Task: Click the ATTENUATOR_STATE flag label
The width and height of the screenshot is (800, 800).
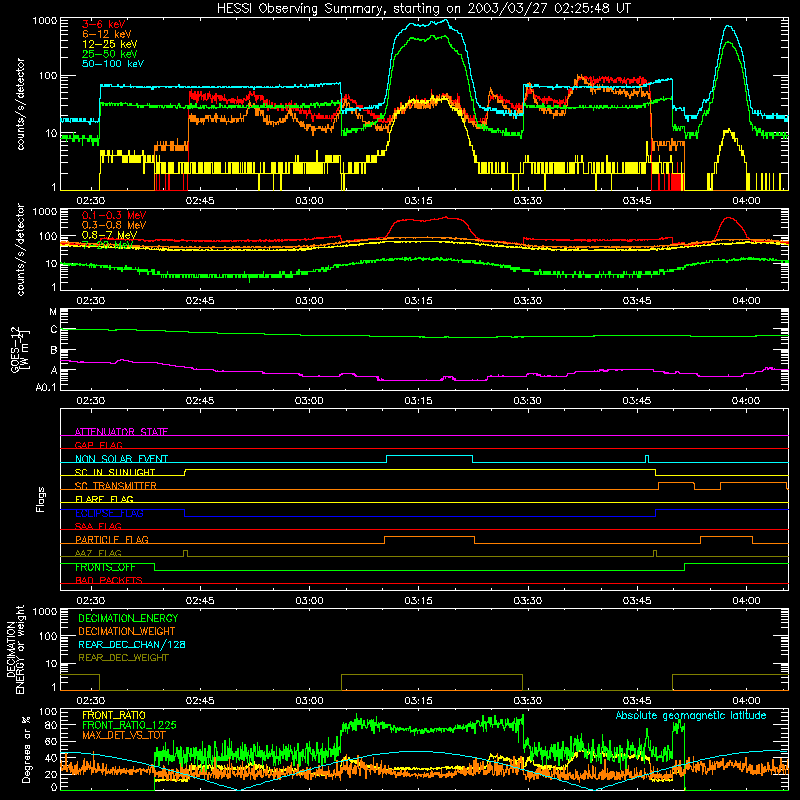Action: (x=121, y=432)
